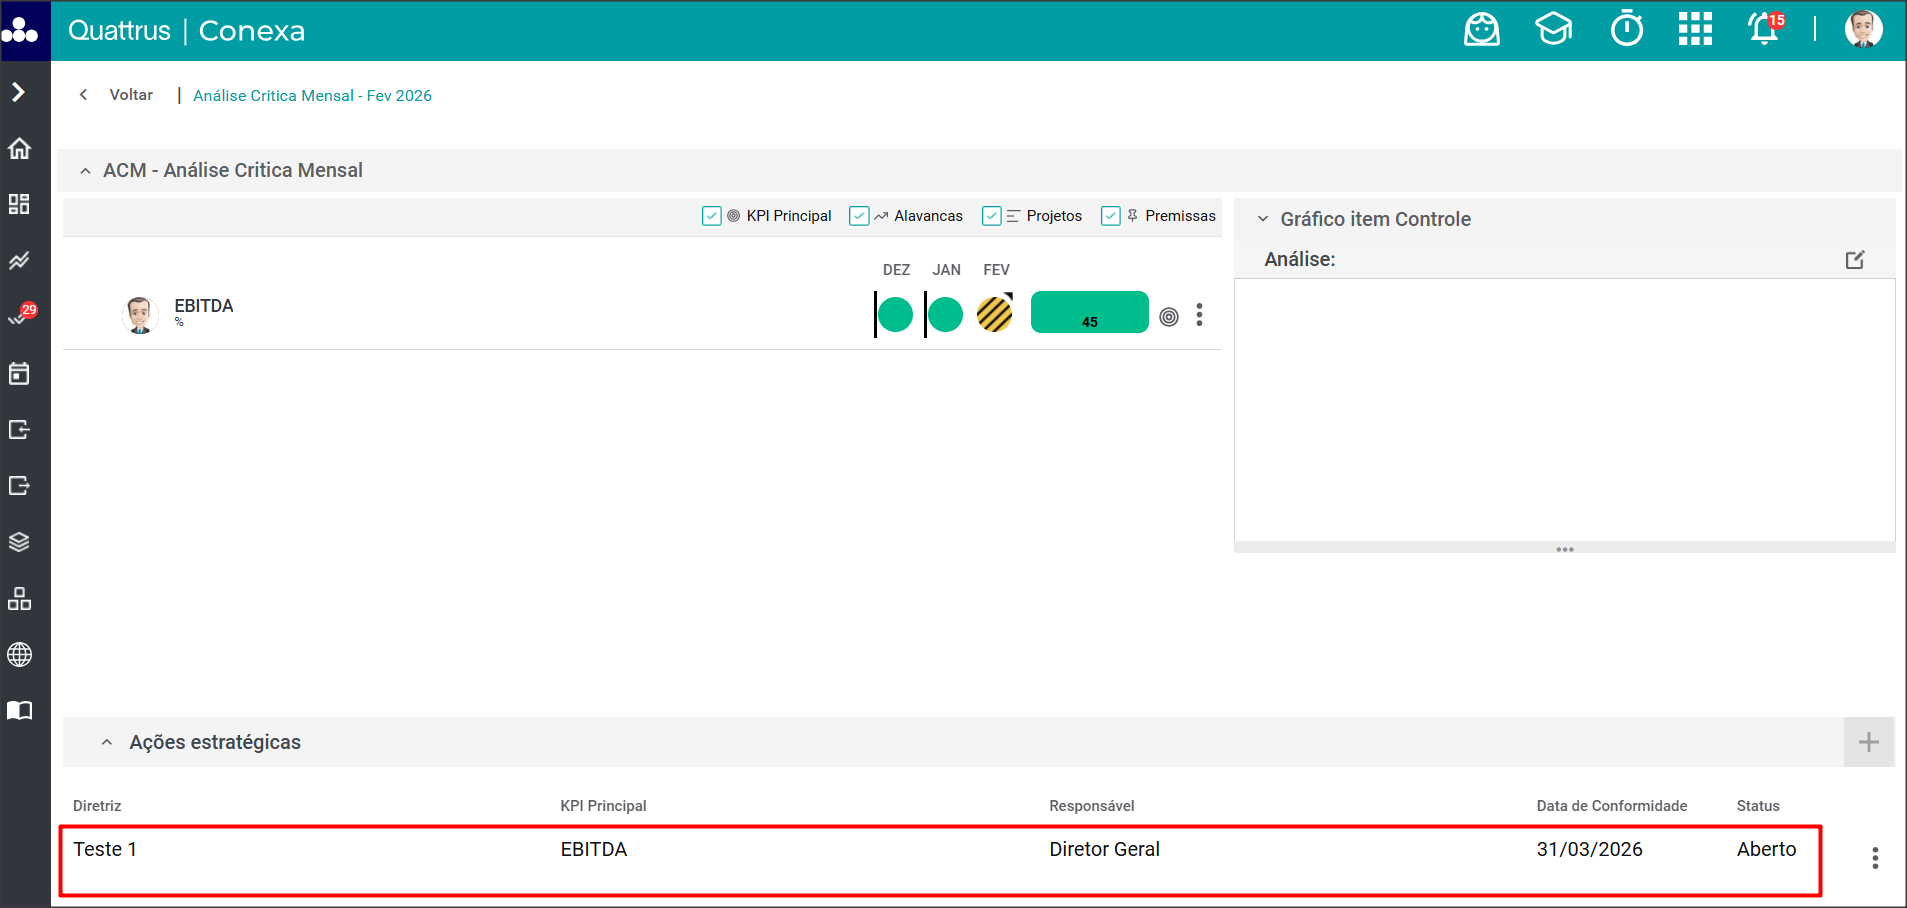
Task: Open the notifications bell icon
Action: (1764, 30)
